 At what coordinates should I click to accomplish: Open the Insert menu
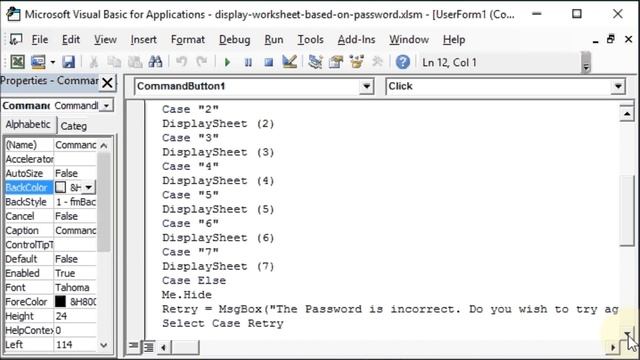(143, 40)
